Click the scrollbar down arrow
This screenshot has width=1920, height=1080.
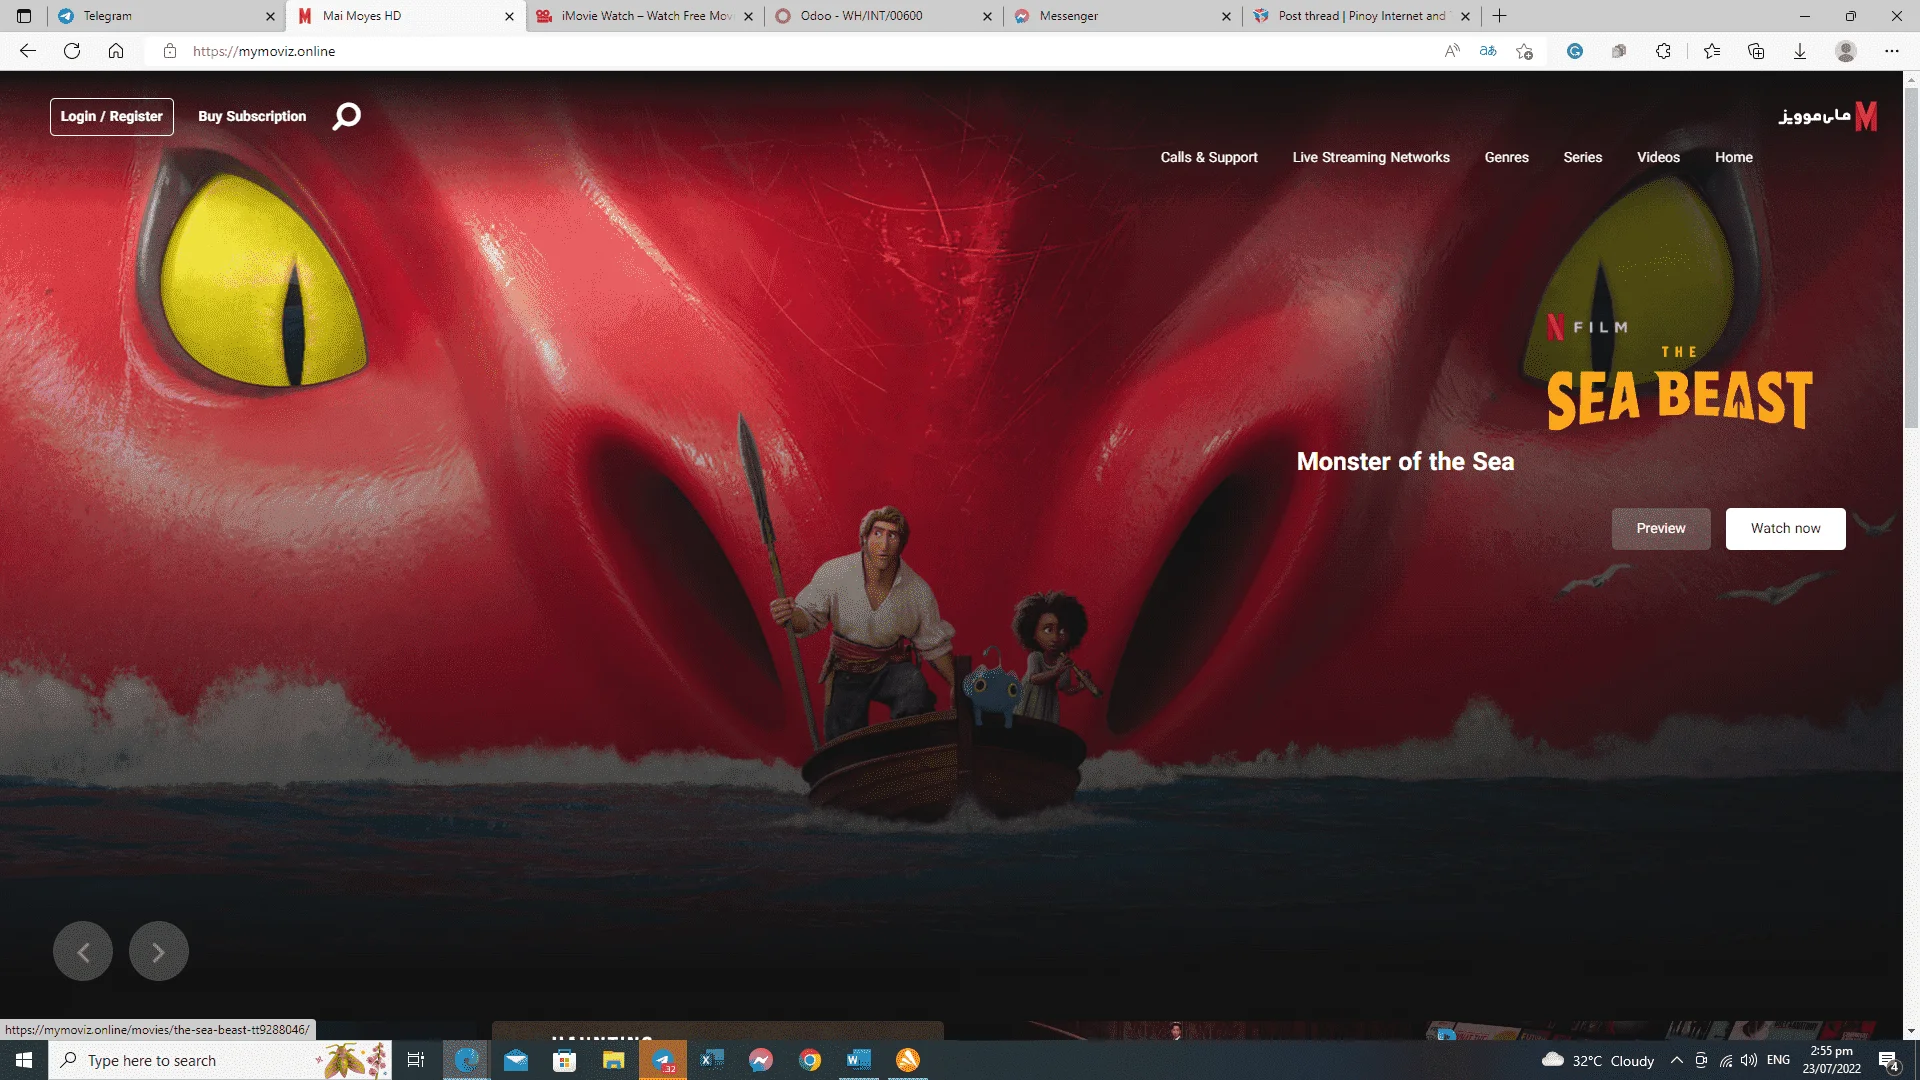[1911, 1031]
